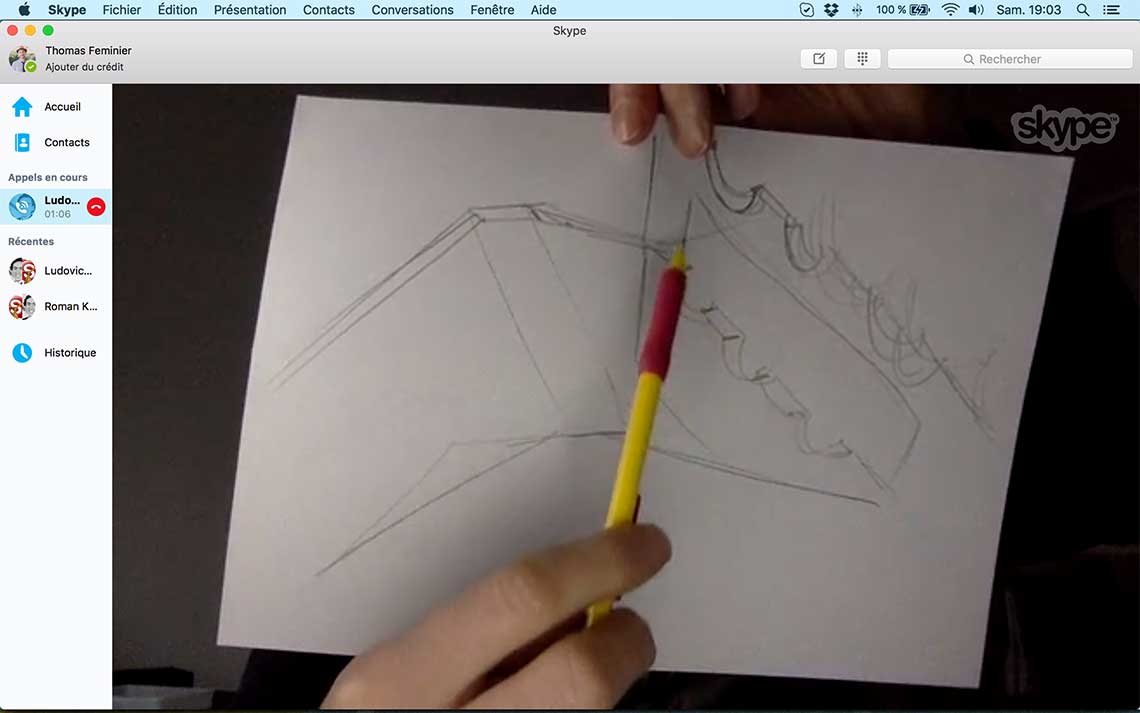Click the ongoing call avatar icon

tap(23, 206)
